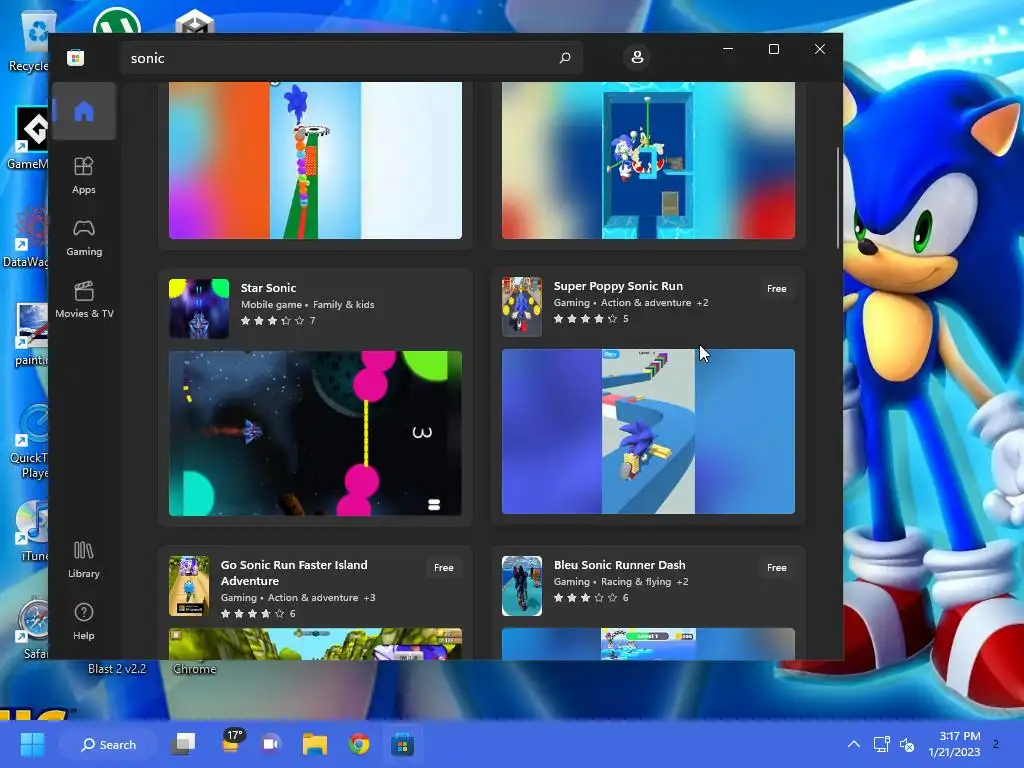1024x768 pixels.
Task: Open Go Sonic Run Faster Island app icon
Action: 189,586
